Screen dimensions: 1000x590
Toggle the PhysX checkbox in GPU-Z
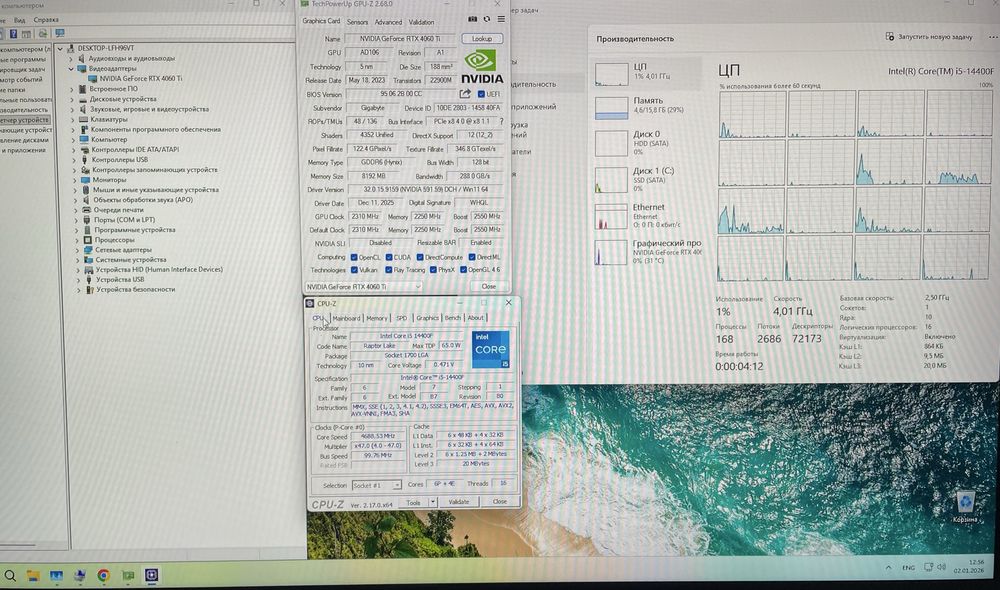(433, 270)
